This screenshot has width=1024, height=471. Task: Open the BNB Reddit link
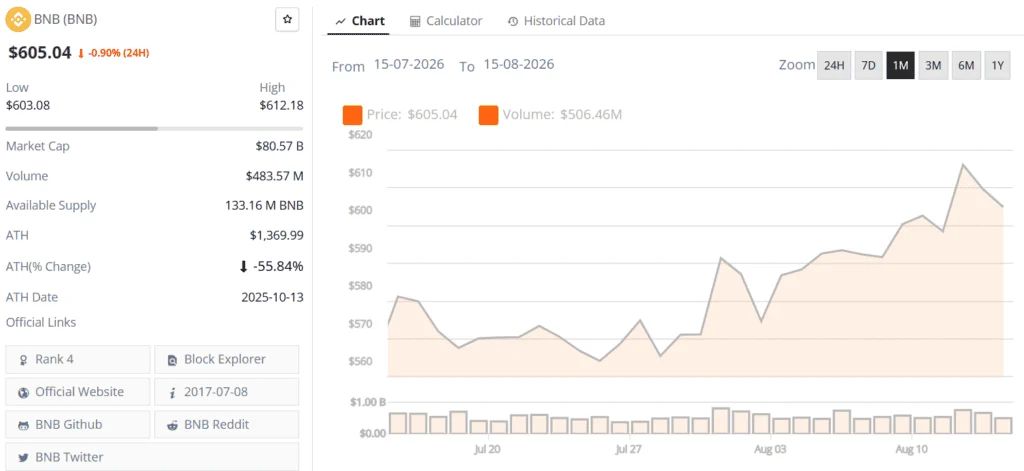pyautogui.click(x=227, y=425)
